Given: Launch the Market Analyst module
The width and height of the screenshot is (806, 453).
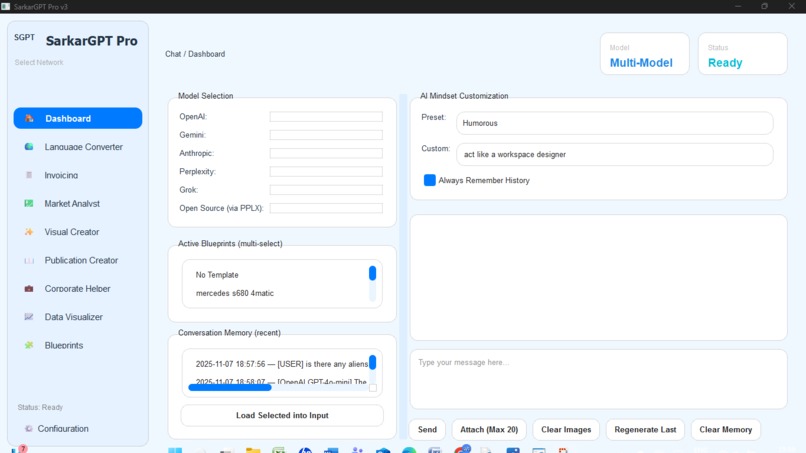Looking at the screenshot, I should pyautogui.click(x=78, y=204).
